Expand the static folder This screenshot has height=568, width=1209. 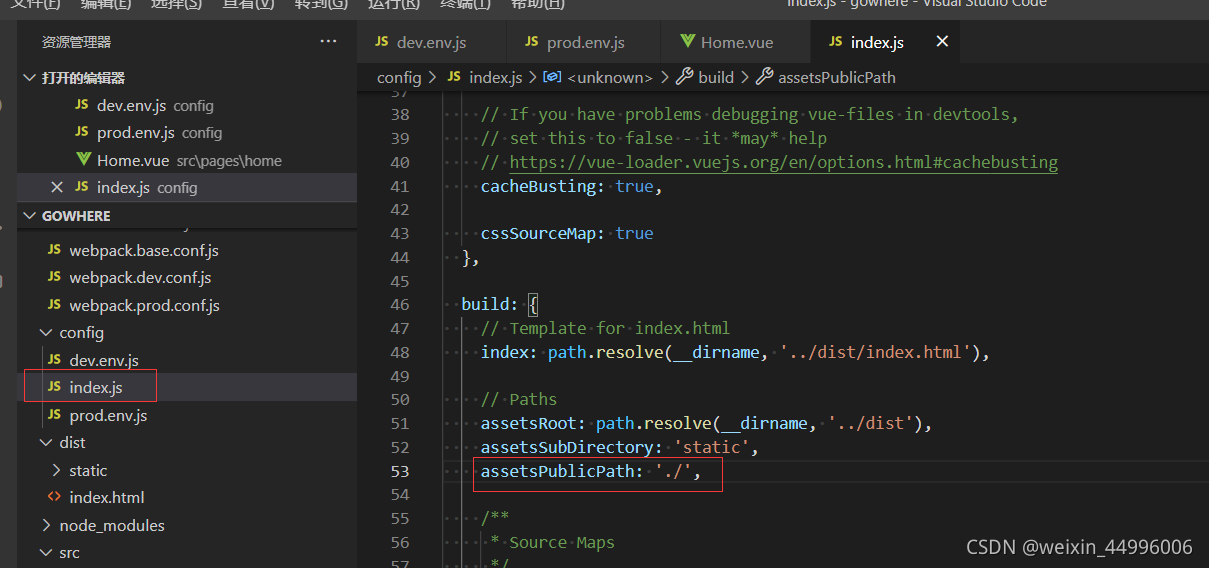pos(55,470)
